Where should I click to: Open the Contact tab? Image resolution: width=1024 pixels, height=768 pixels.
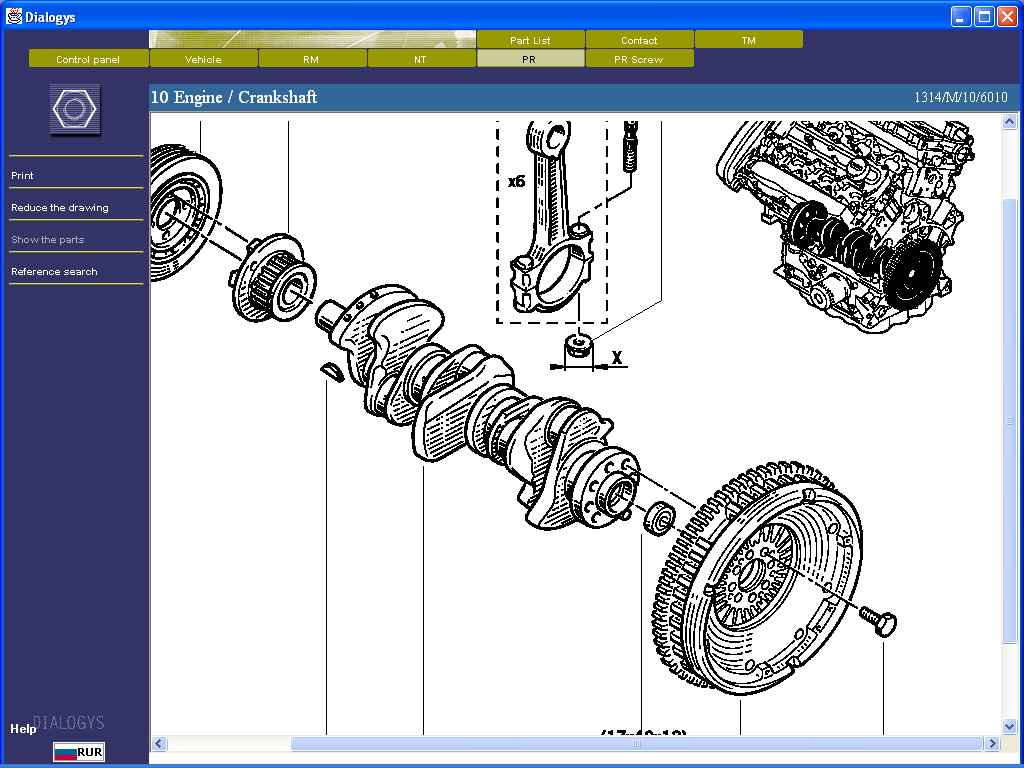pos(639,40)
